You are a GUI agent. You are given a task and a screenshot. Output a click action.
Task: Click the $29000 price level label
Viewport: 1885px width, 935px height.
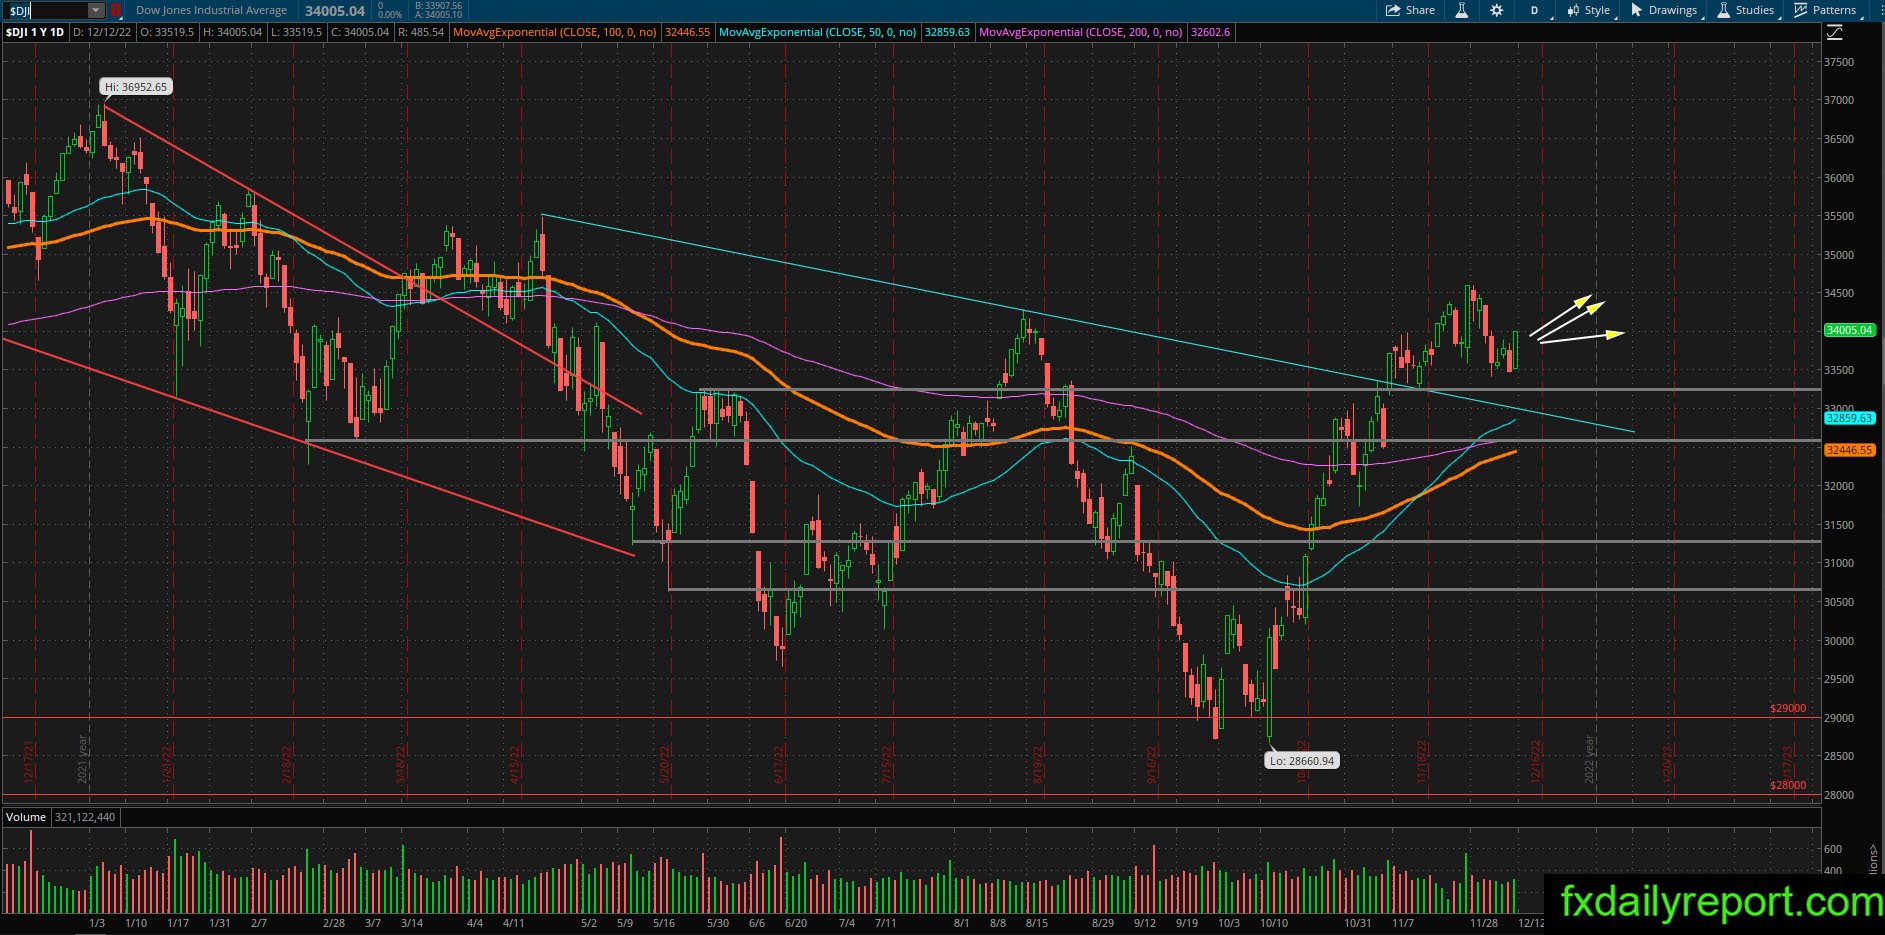1788,708
